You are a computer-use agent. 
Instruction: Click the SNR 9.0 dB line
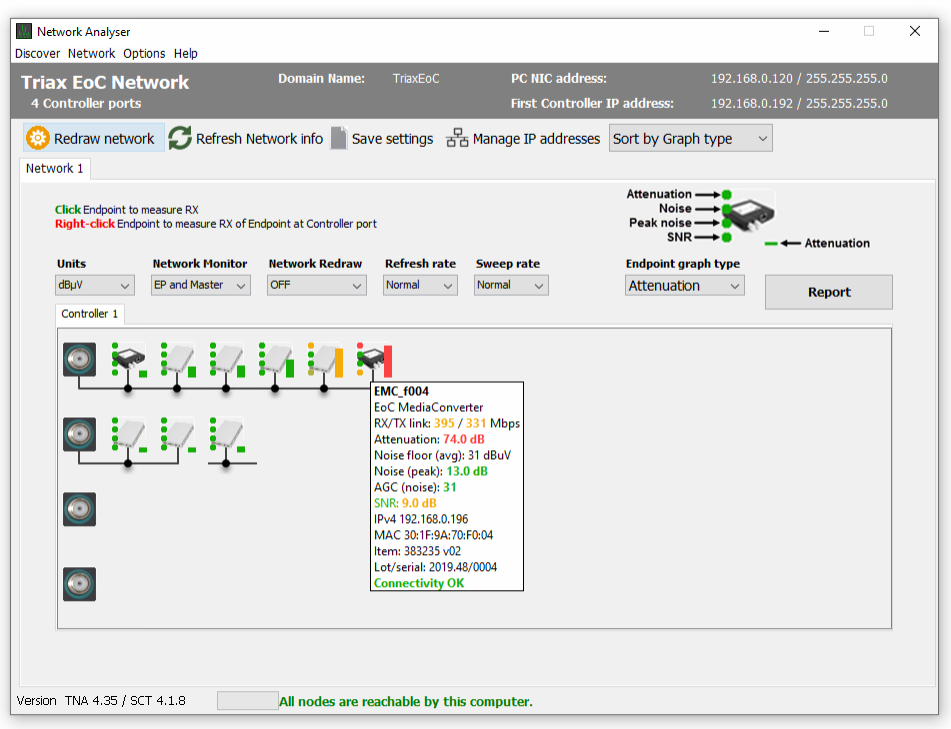click(x=405, y=503)
